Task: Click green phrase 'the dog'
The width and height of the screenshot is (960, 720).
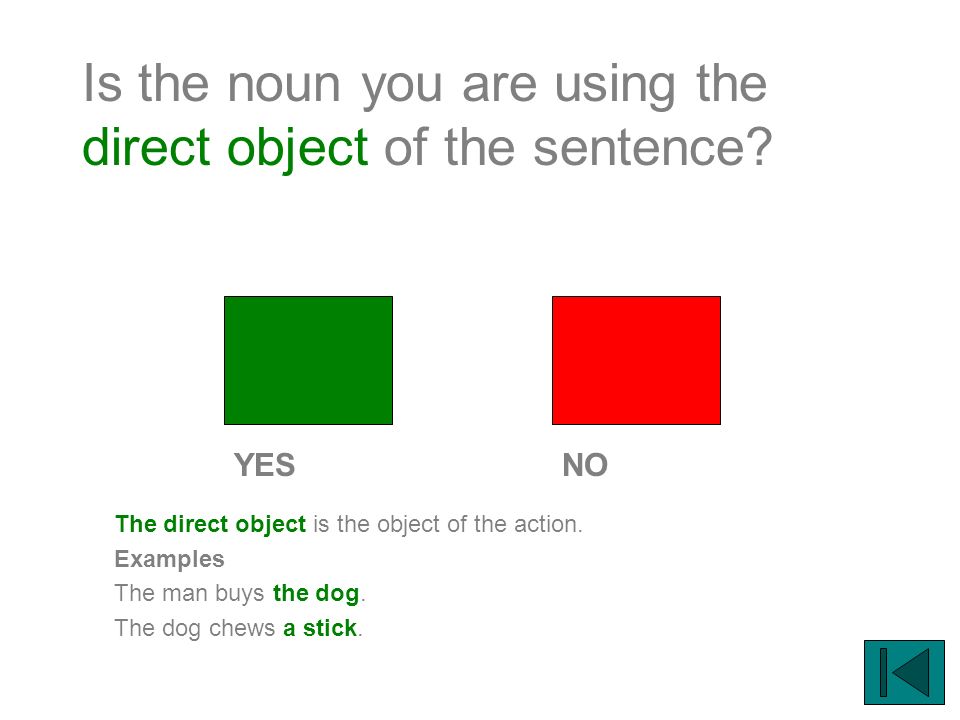Action: [316, 593]
